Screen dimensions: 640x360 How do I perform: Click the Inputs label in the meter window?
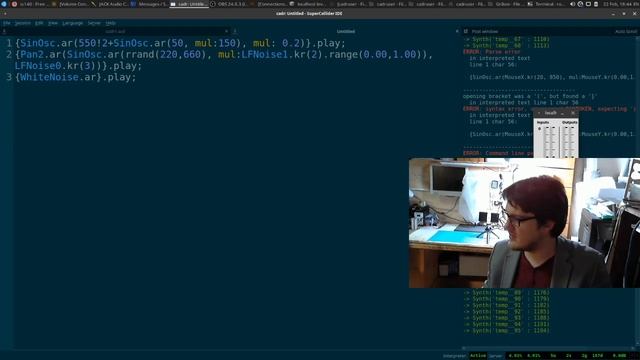tap(543, 122)
